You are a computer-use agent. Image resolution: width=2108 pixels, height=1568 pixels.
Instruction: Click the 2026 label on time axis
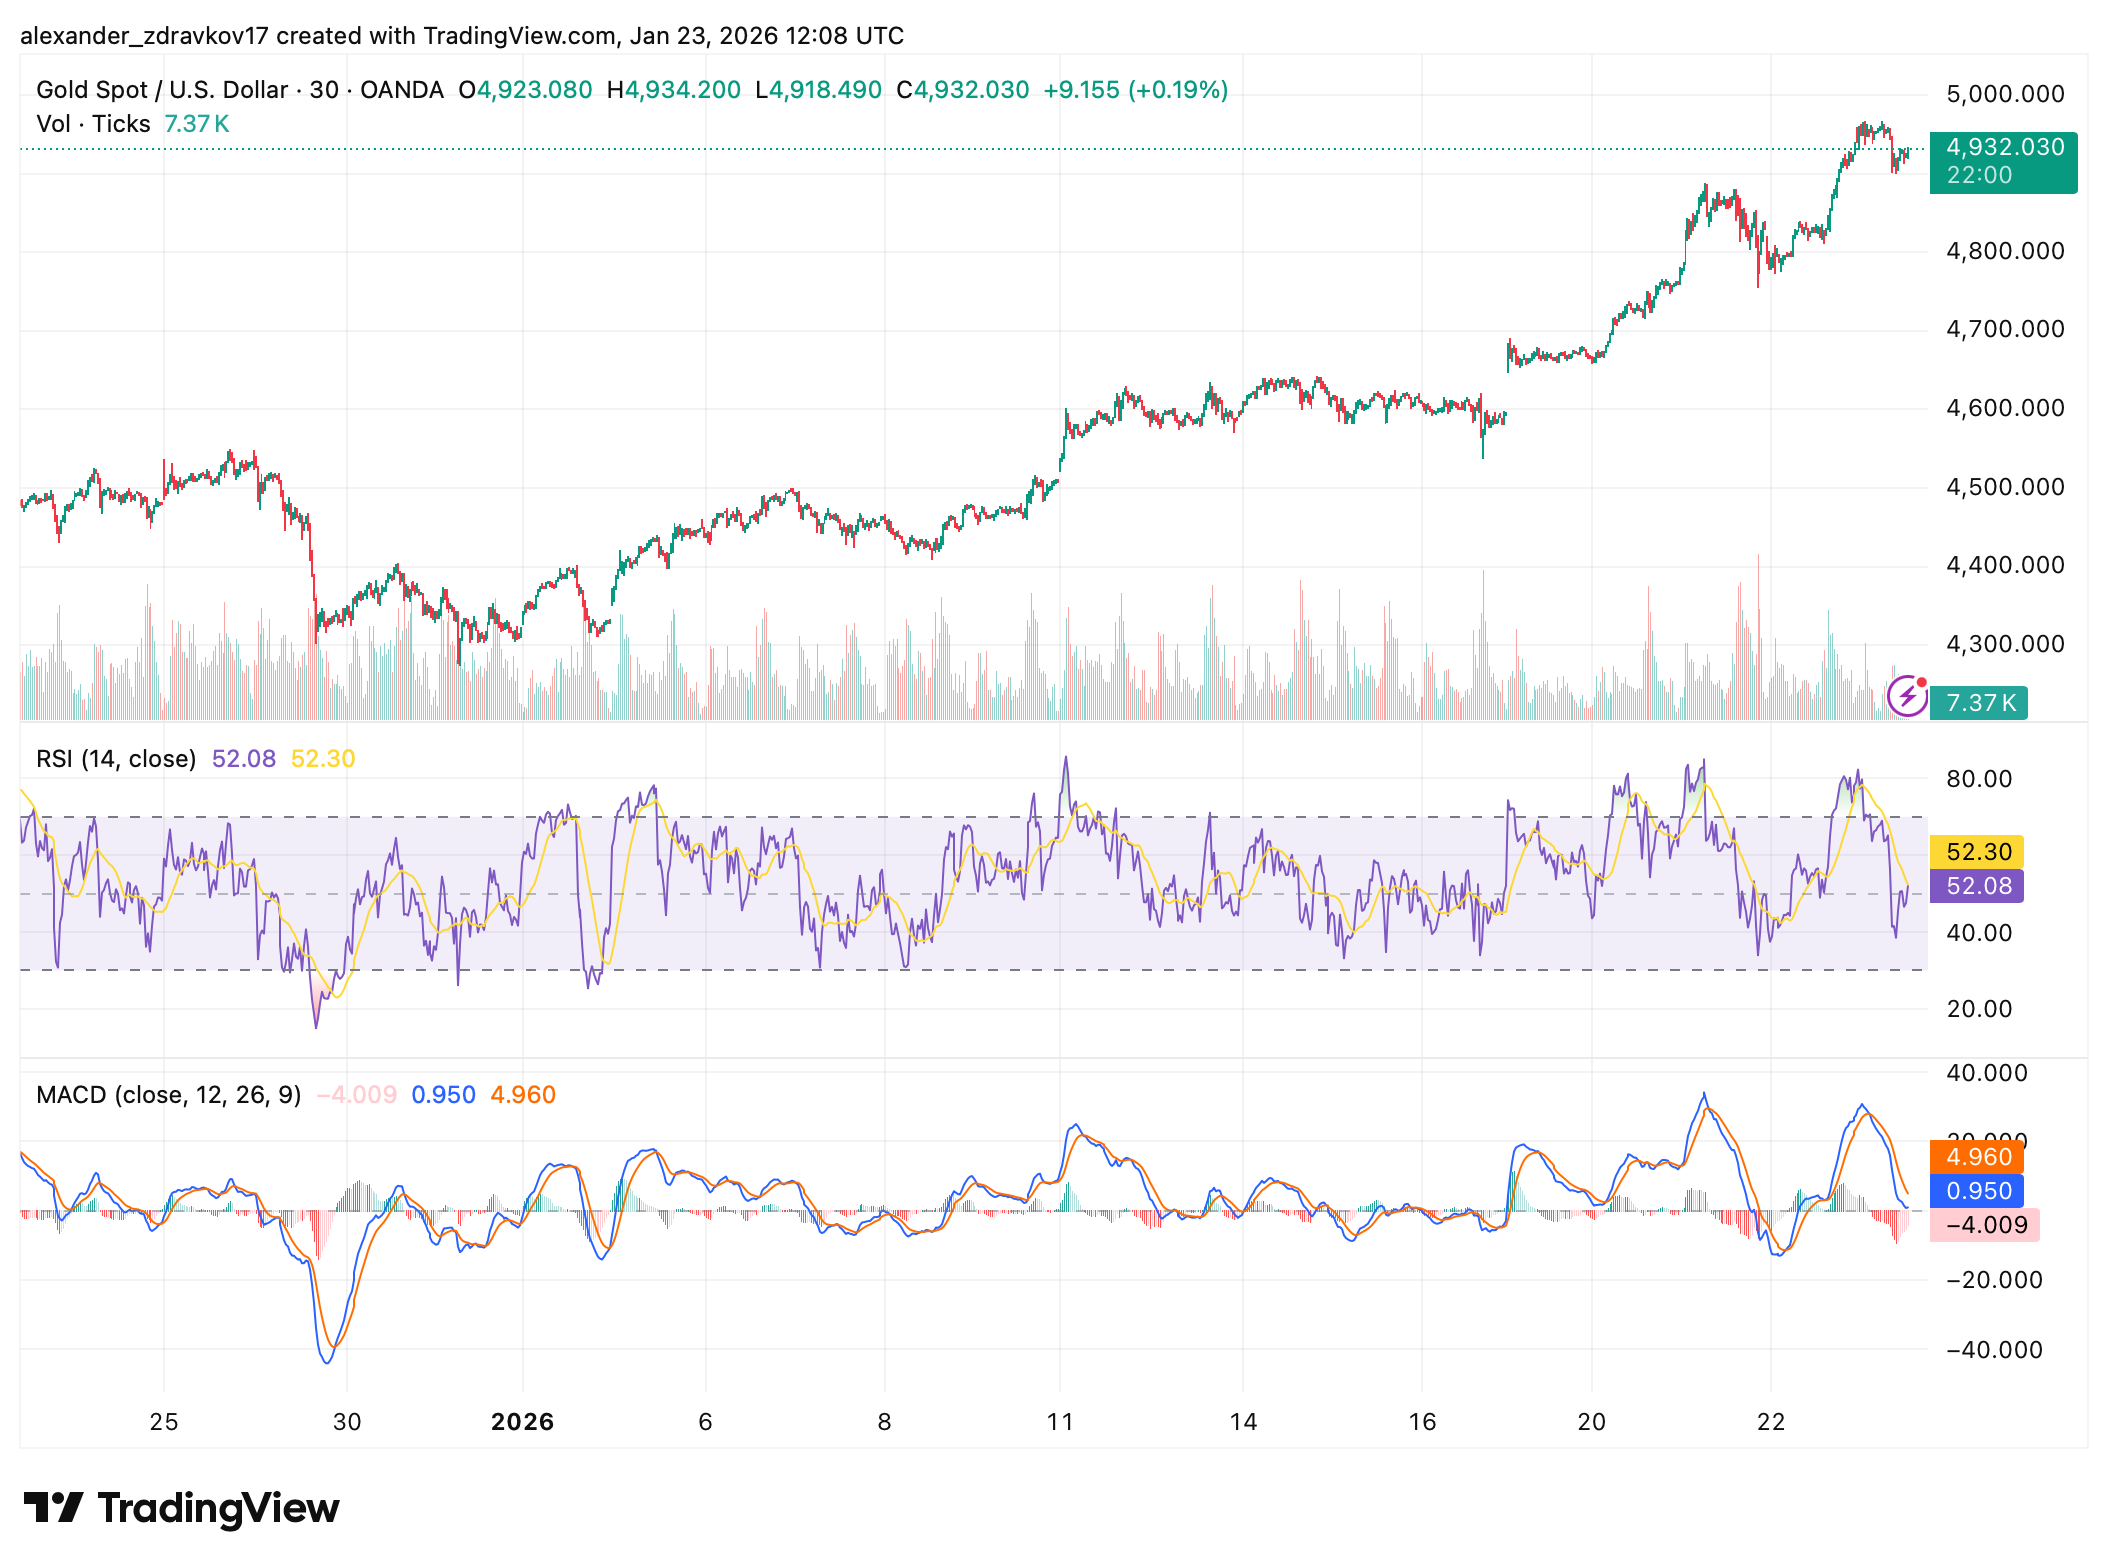(522, 1422)
